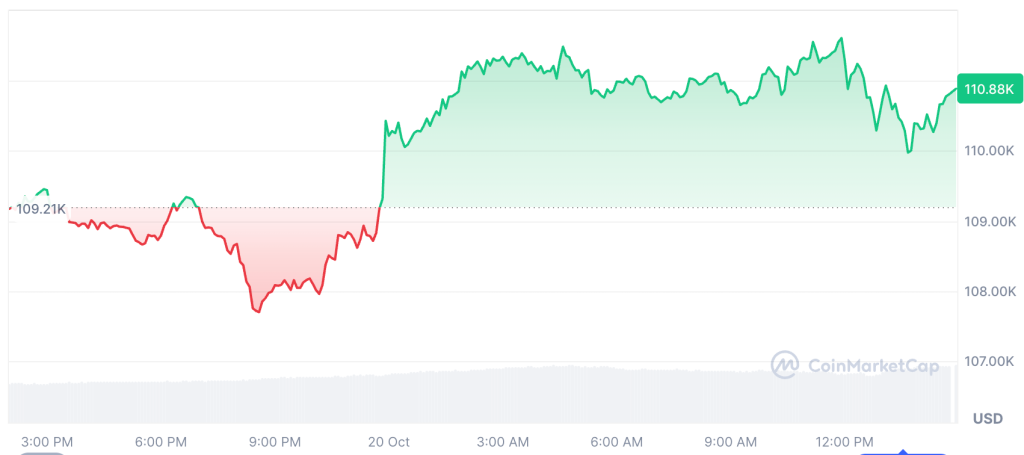This screenshot has height=455, width=1024.
Task: Select the 3:00 AM time marker
Action: tap(503, 442)
